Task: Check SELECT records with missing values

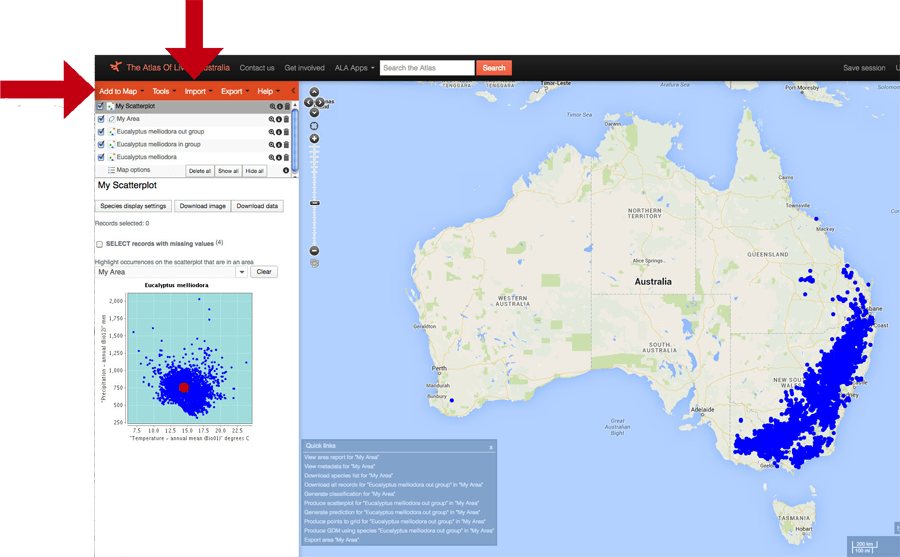Action: [99, 244]
